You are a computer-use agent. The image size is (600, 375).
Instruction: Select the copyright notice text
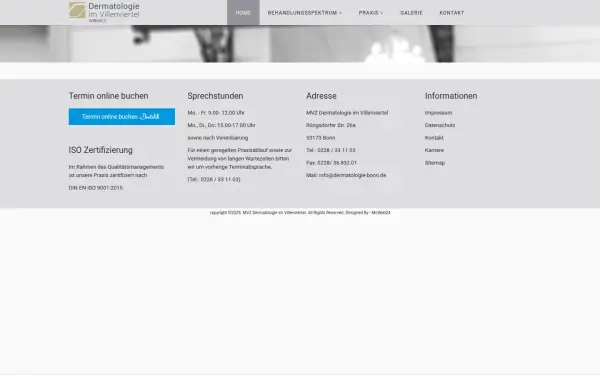pyautogui.click(x=300, y=212)
